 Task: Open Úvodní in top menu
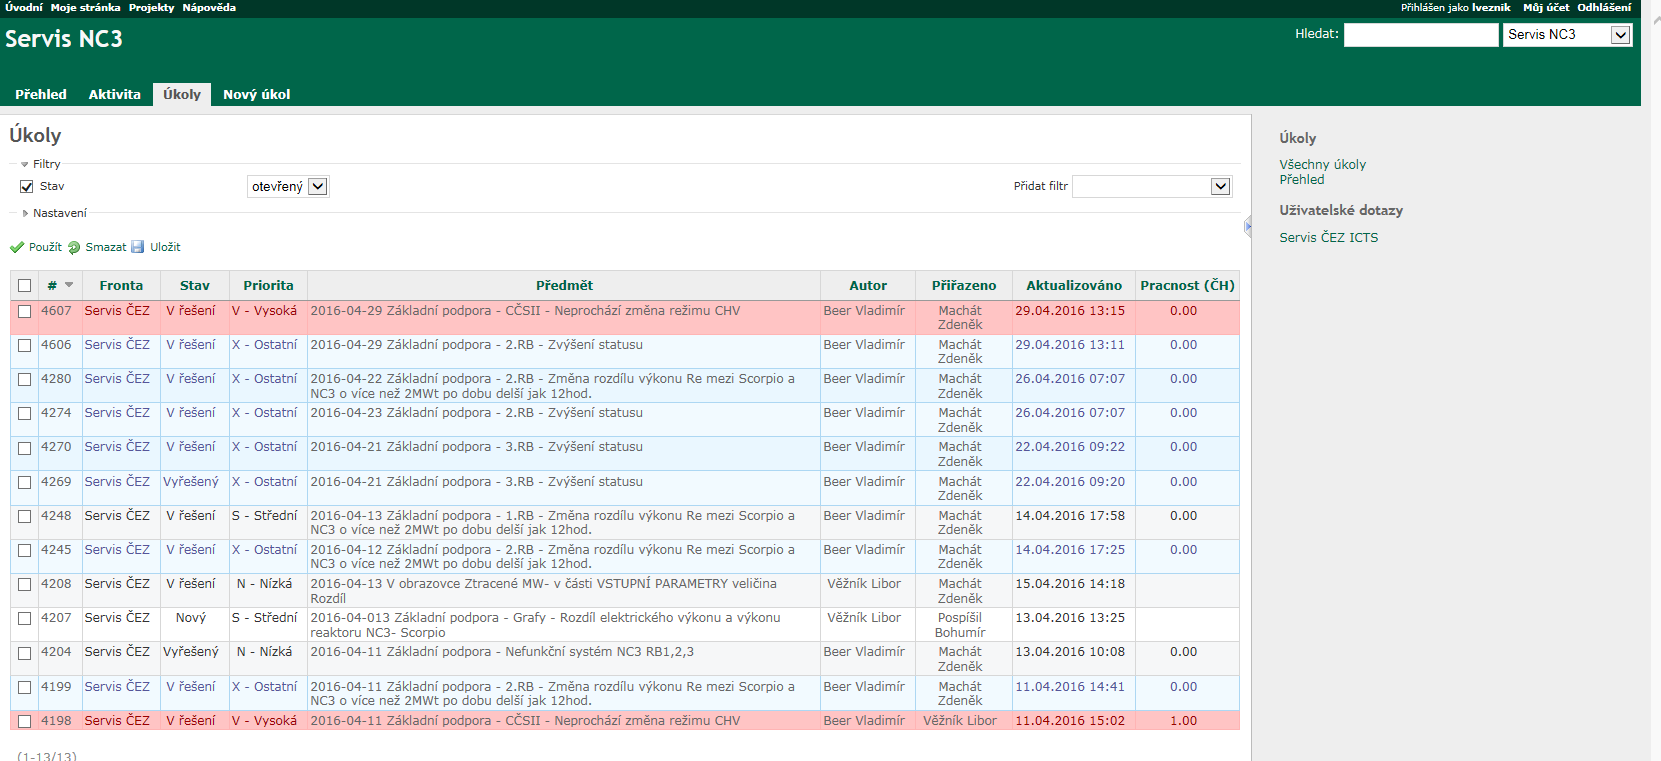tap(24, 7)
